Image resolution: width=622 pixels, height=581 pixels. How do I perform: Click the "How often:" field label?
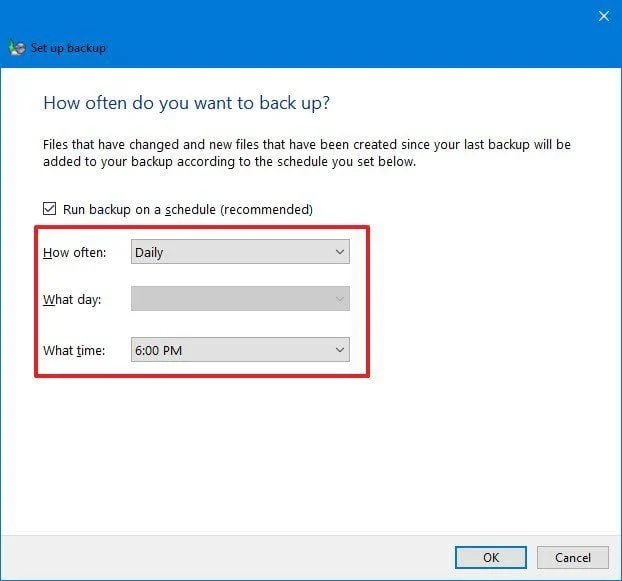point(74,253)
